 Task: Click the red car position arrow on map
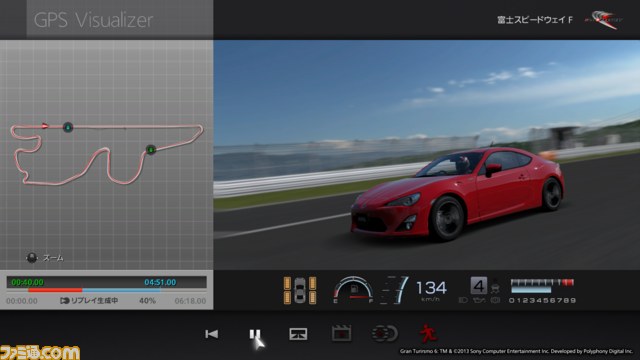[x=44, y=126]
